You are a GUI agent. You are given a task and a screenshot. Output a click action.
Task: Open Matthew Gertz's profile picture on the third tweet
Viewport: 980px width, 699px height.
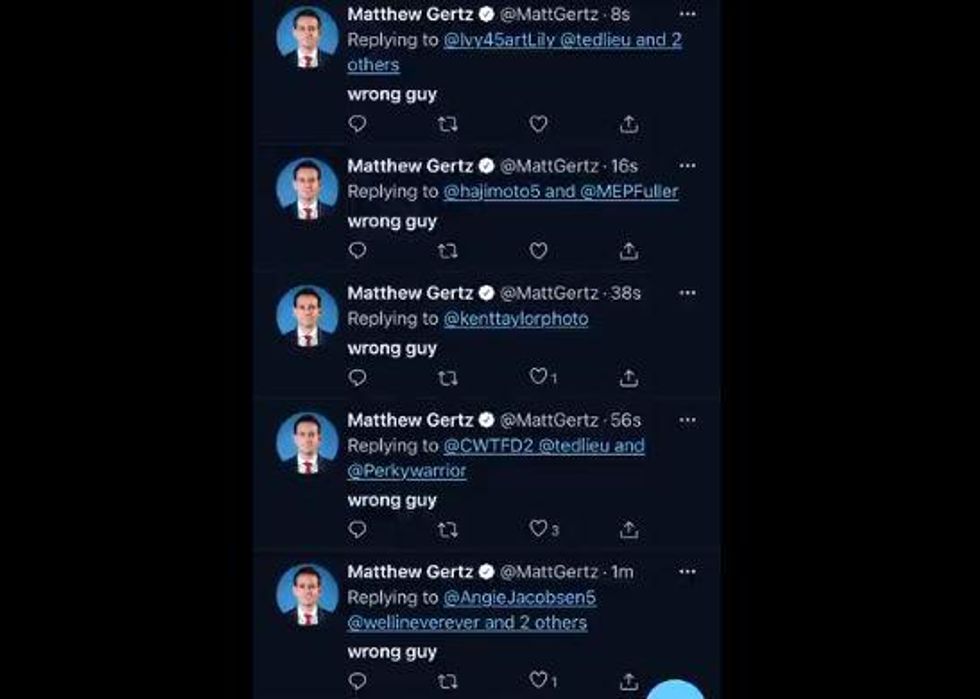pyautogui.click(x=308, y=313)
